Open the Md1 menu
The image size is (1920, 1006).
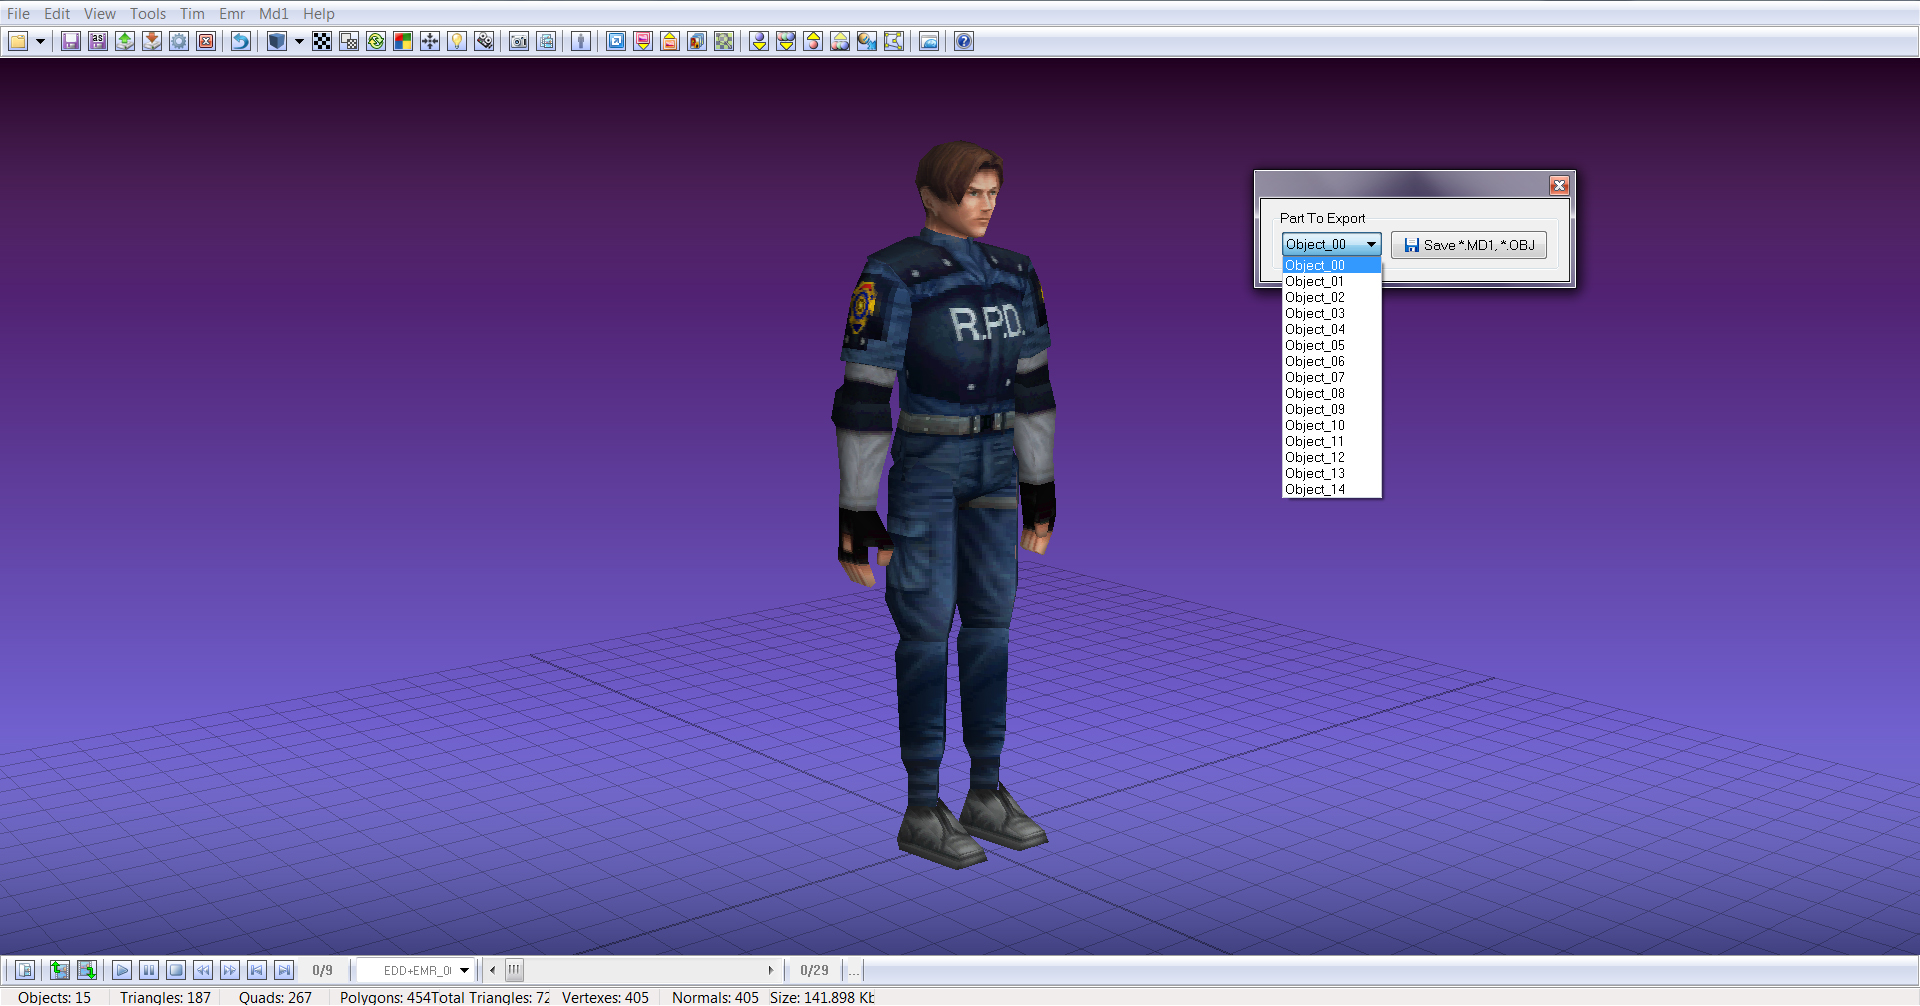click(274, 13)
